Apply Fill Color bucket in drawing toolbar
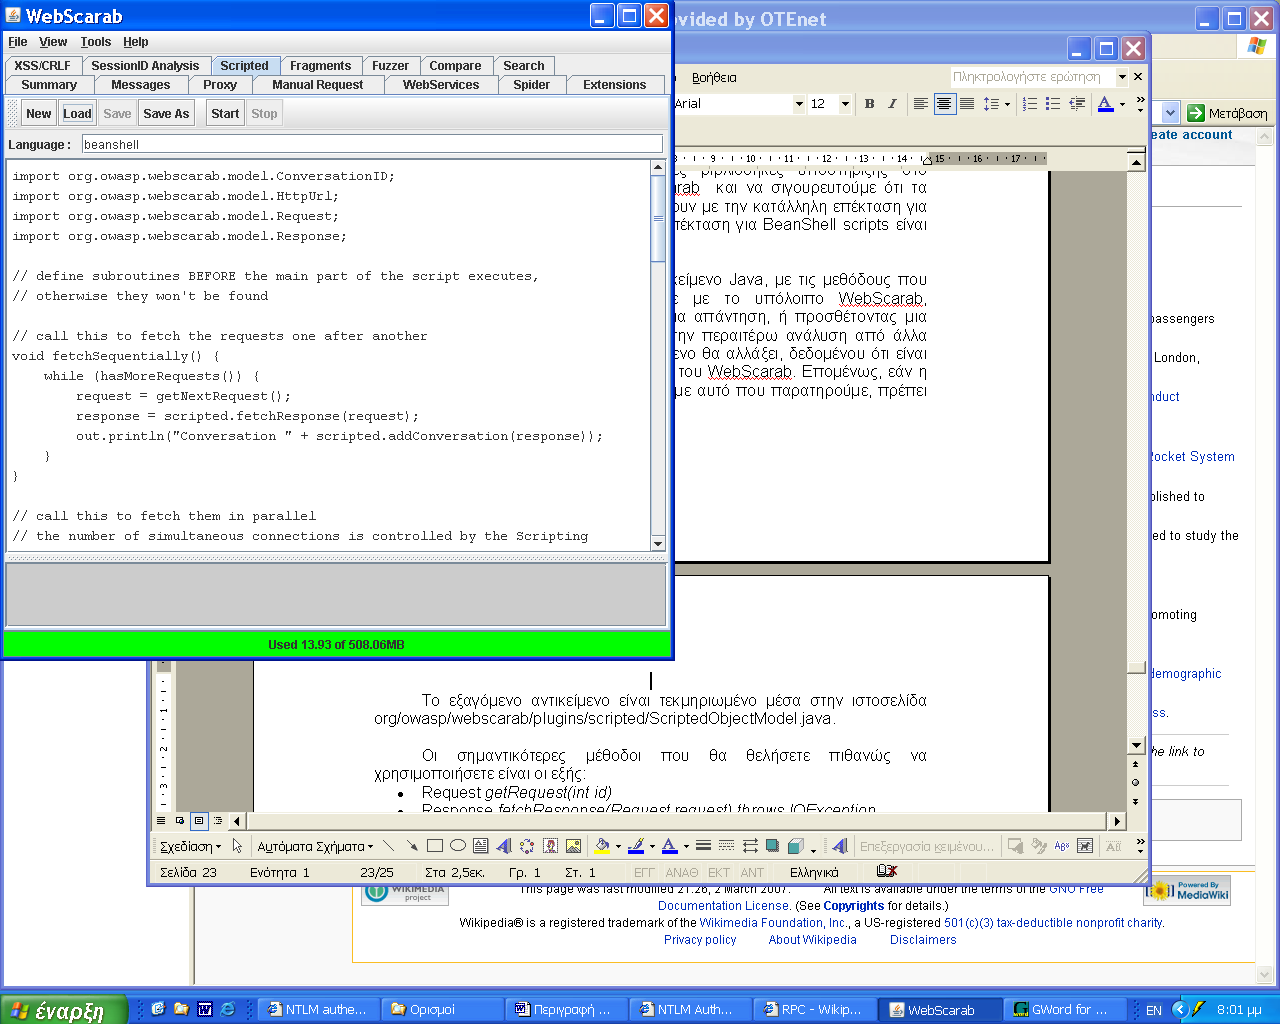This screenshot has width=1280, height=1024. pyautogui.click(x=601, y=846)
